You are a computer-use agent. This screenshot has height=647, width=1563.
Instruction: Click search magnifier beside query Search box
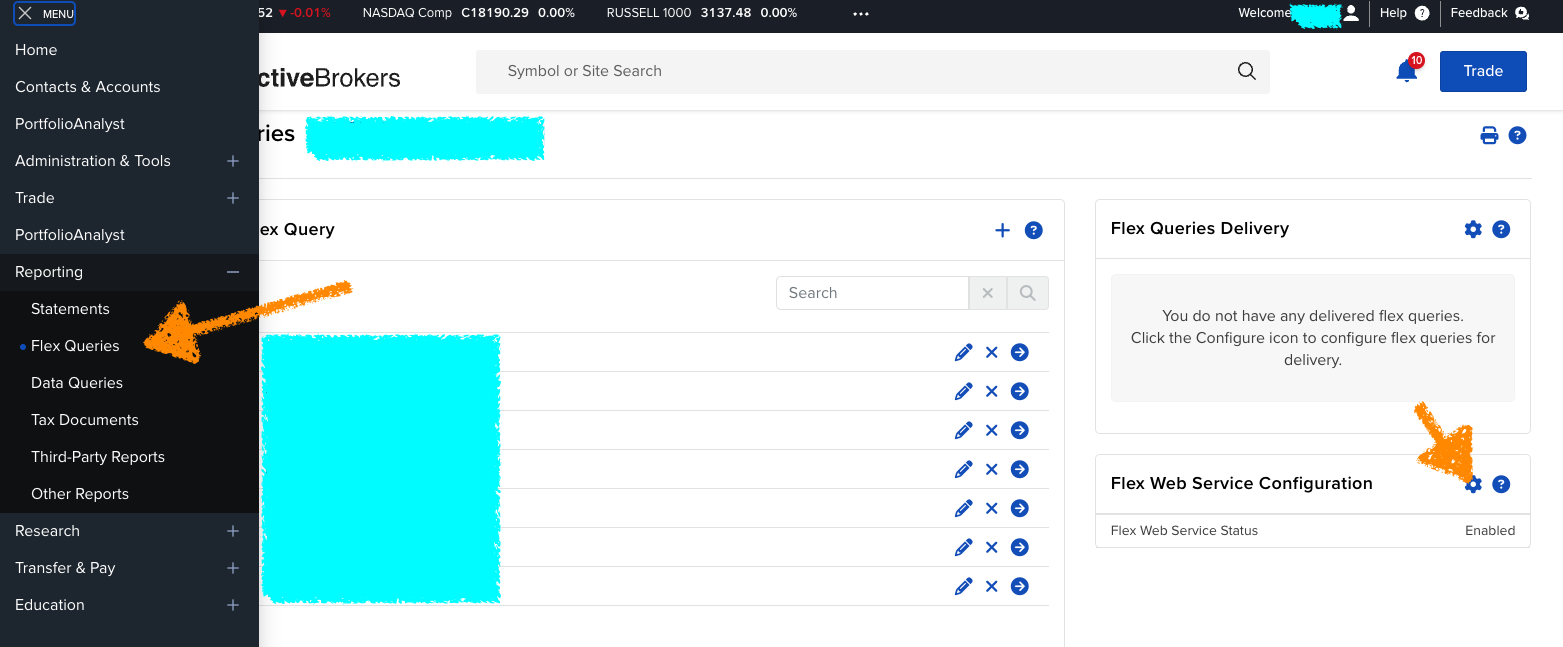tap(1028, 293)
